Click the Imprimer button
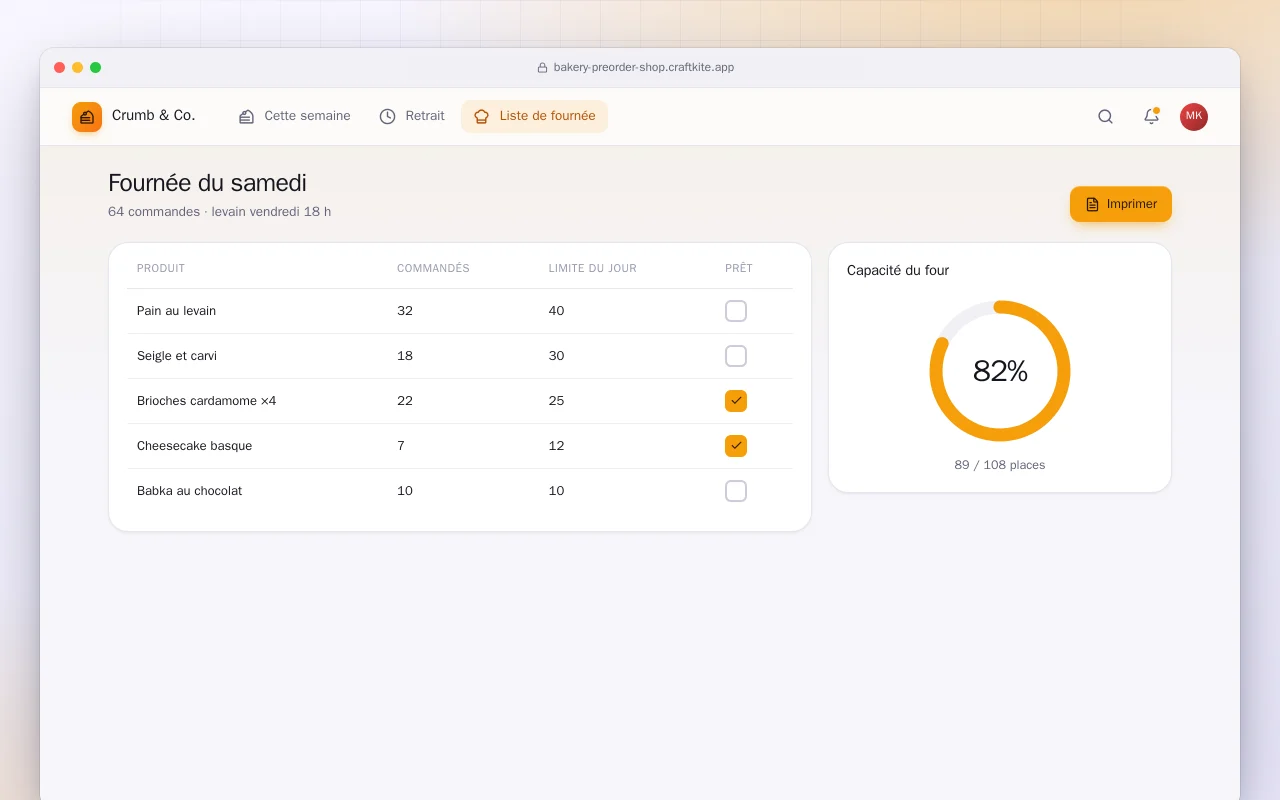 point(1121,204)
